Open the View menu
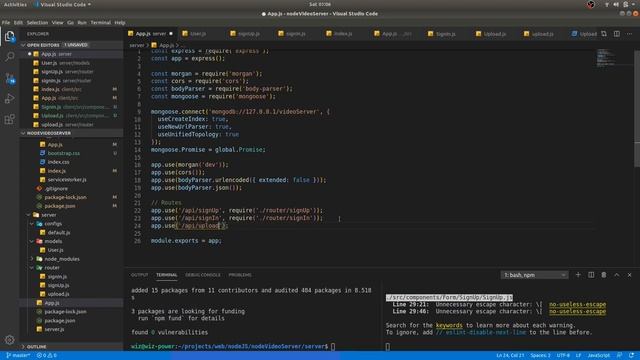 tap(58, 22)
